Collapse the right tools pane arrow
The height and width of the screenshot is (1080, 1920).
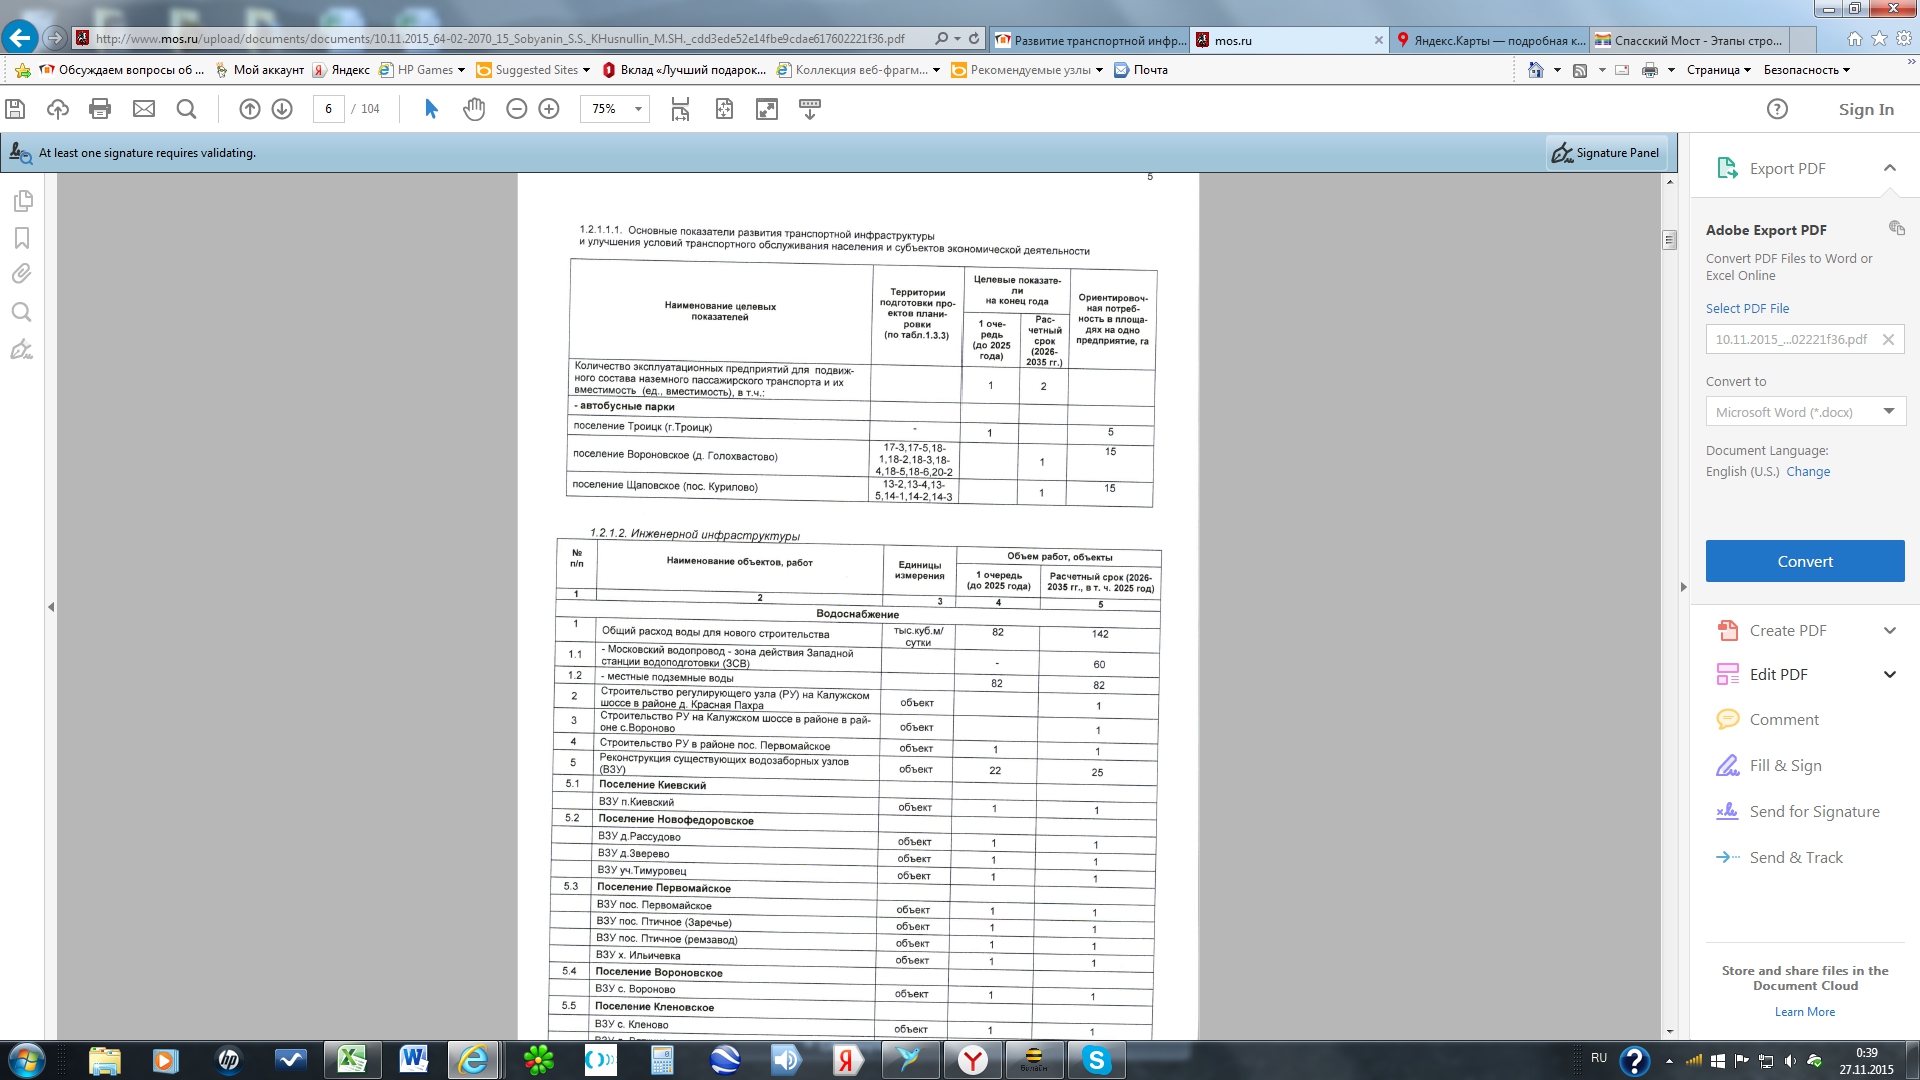click(x=1683, y=587)
